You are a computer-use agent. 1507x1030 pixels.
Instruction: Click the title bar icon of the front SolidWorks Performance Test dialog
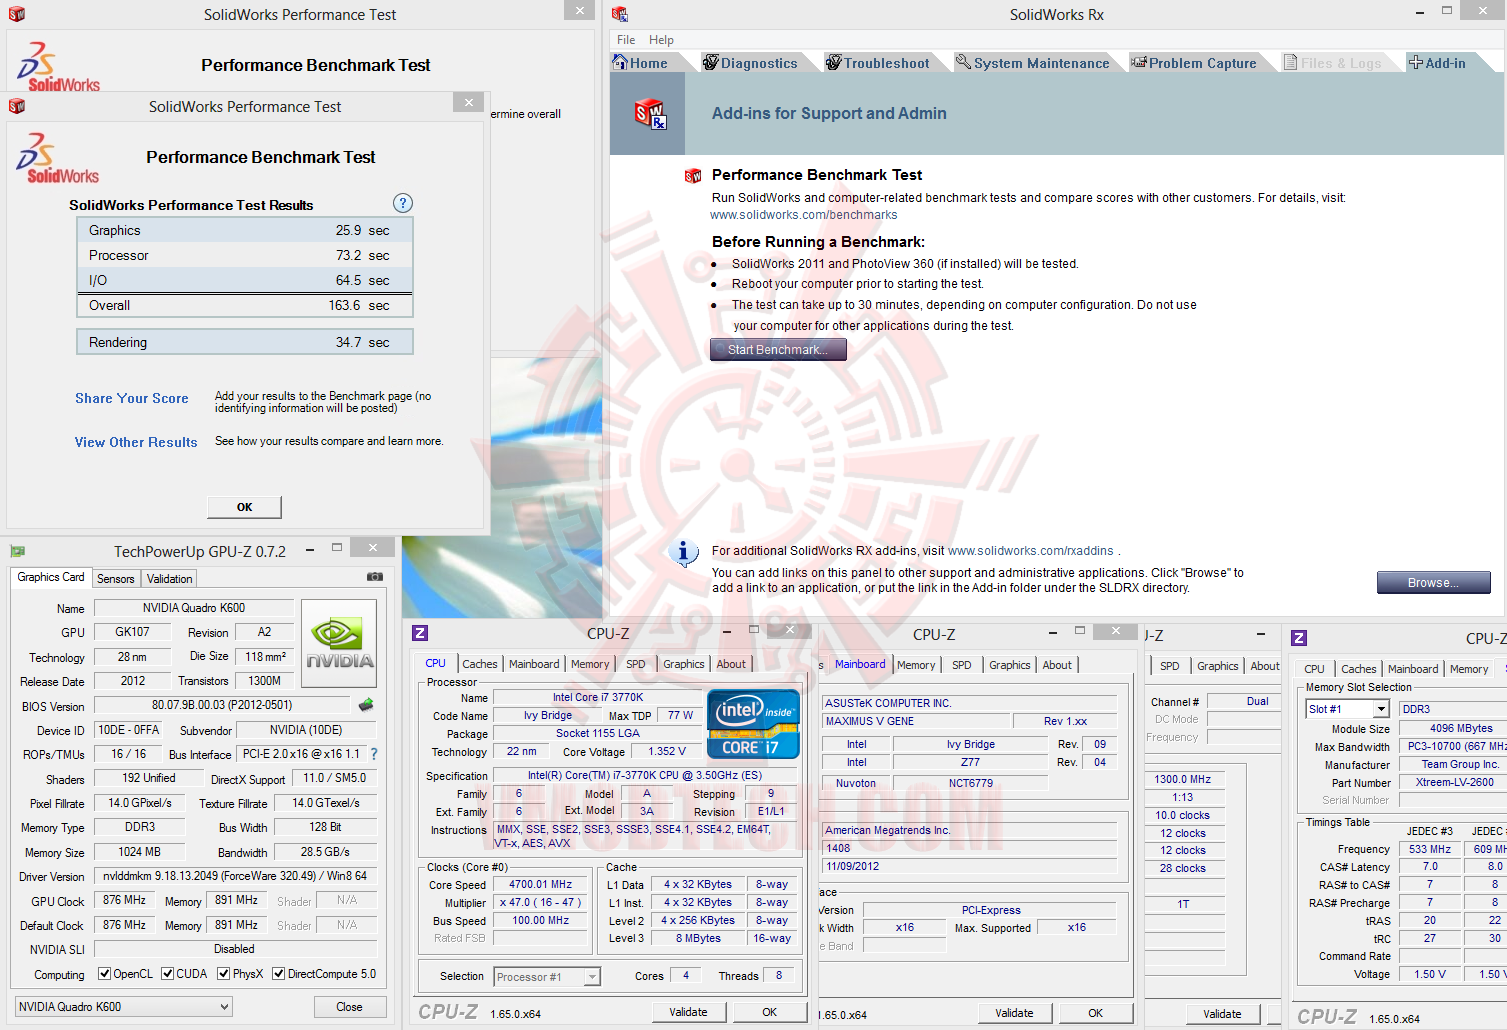17,106
